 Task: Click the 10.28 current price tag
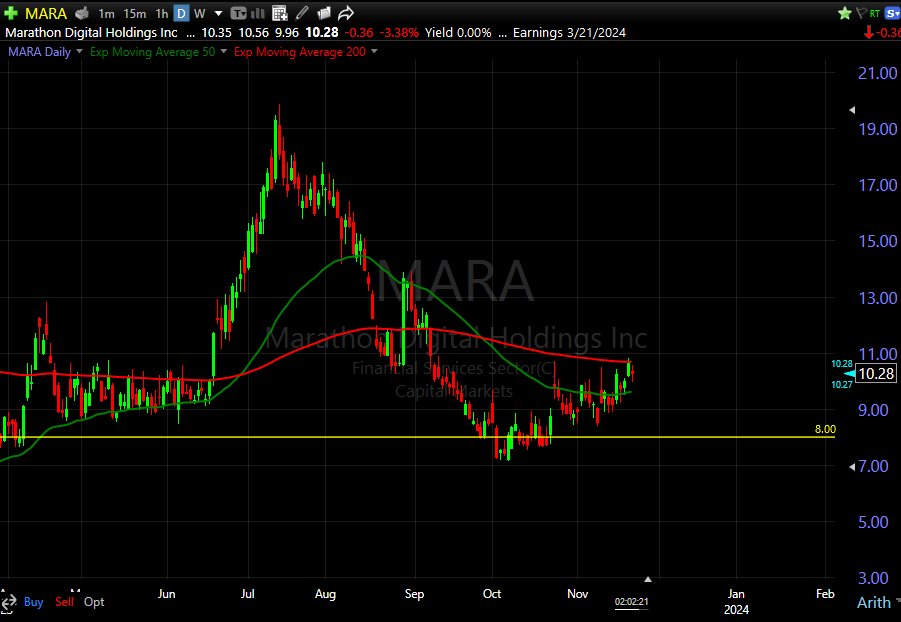[876, 374]
